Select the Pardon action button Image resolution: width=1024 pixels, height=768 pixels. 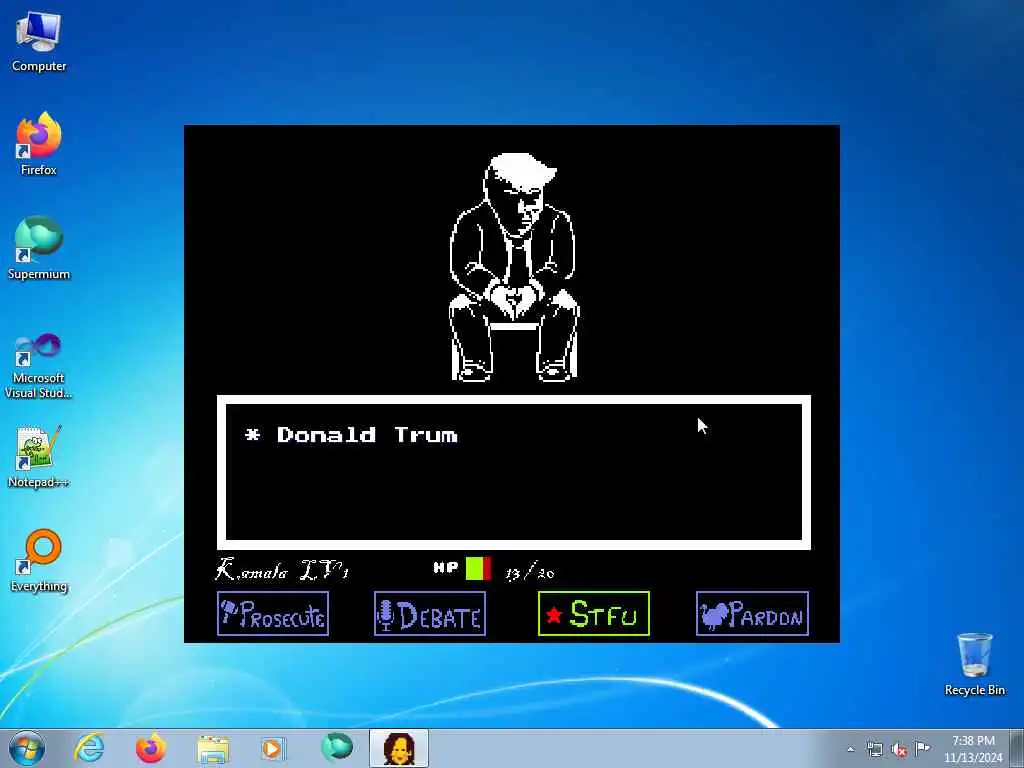[752, 613]
